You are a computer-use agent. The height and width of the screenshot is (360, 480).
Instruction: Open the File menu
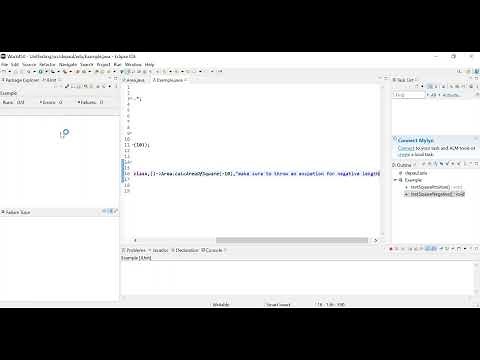click(4, 65)
